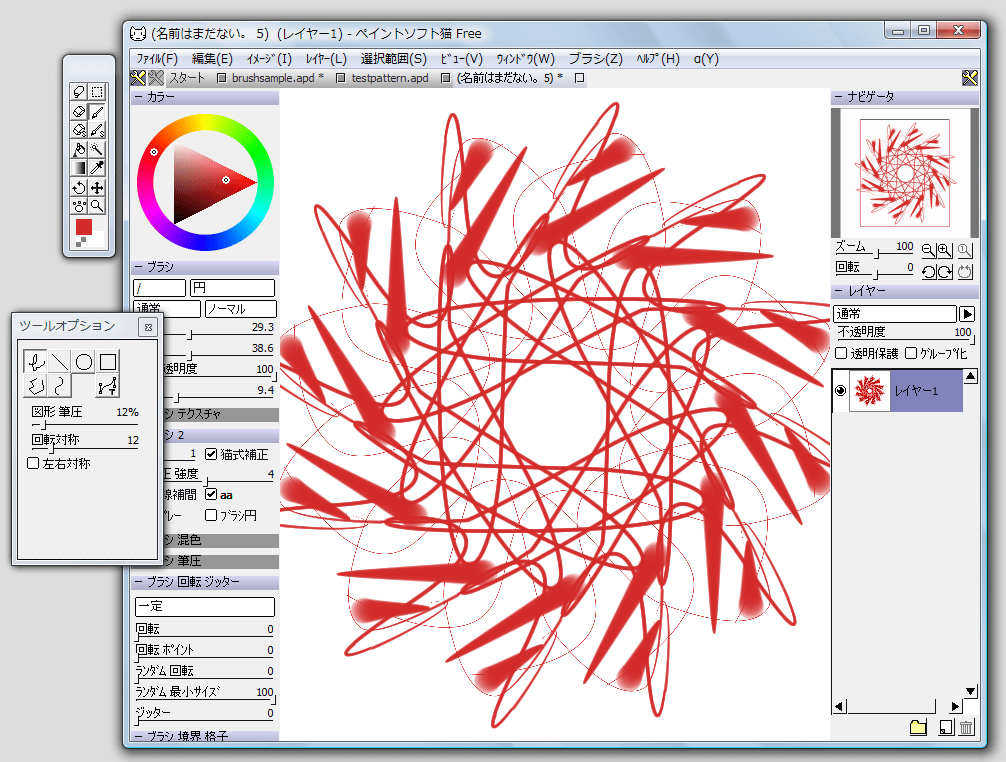Select the brush tool in the toolbox

(x=97, y=112)
